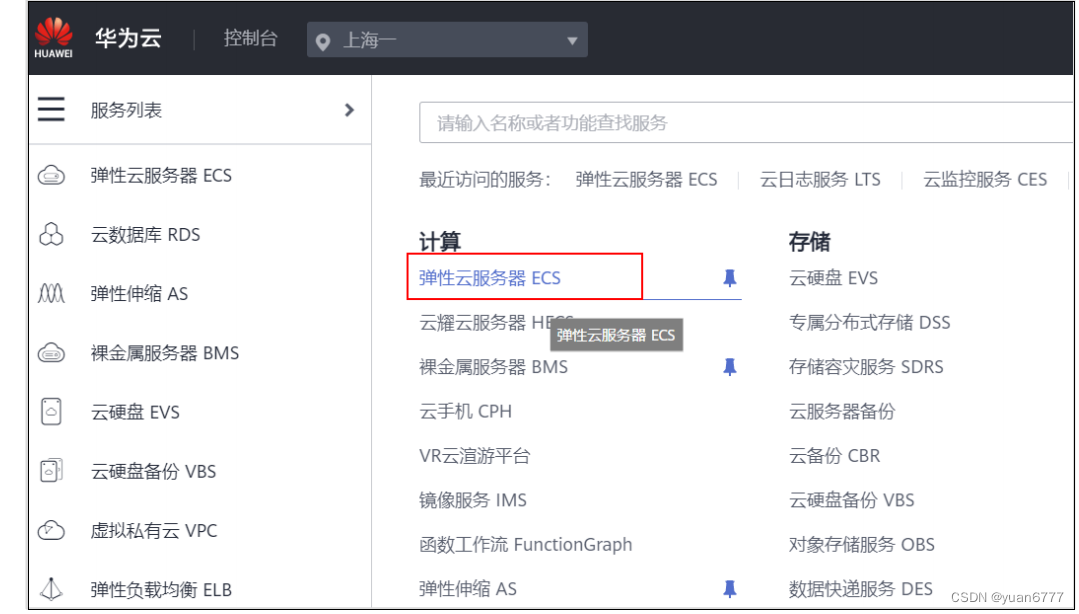Open 弹性云服务器 ECS from sidebar

(x=161, y=176)
